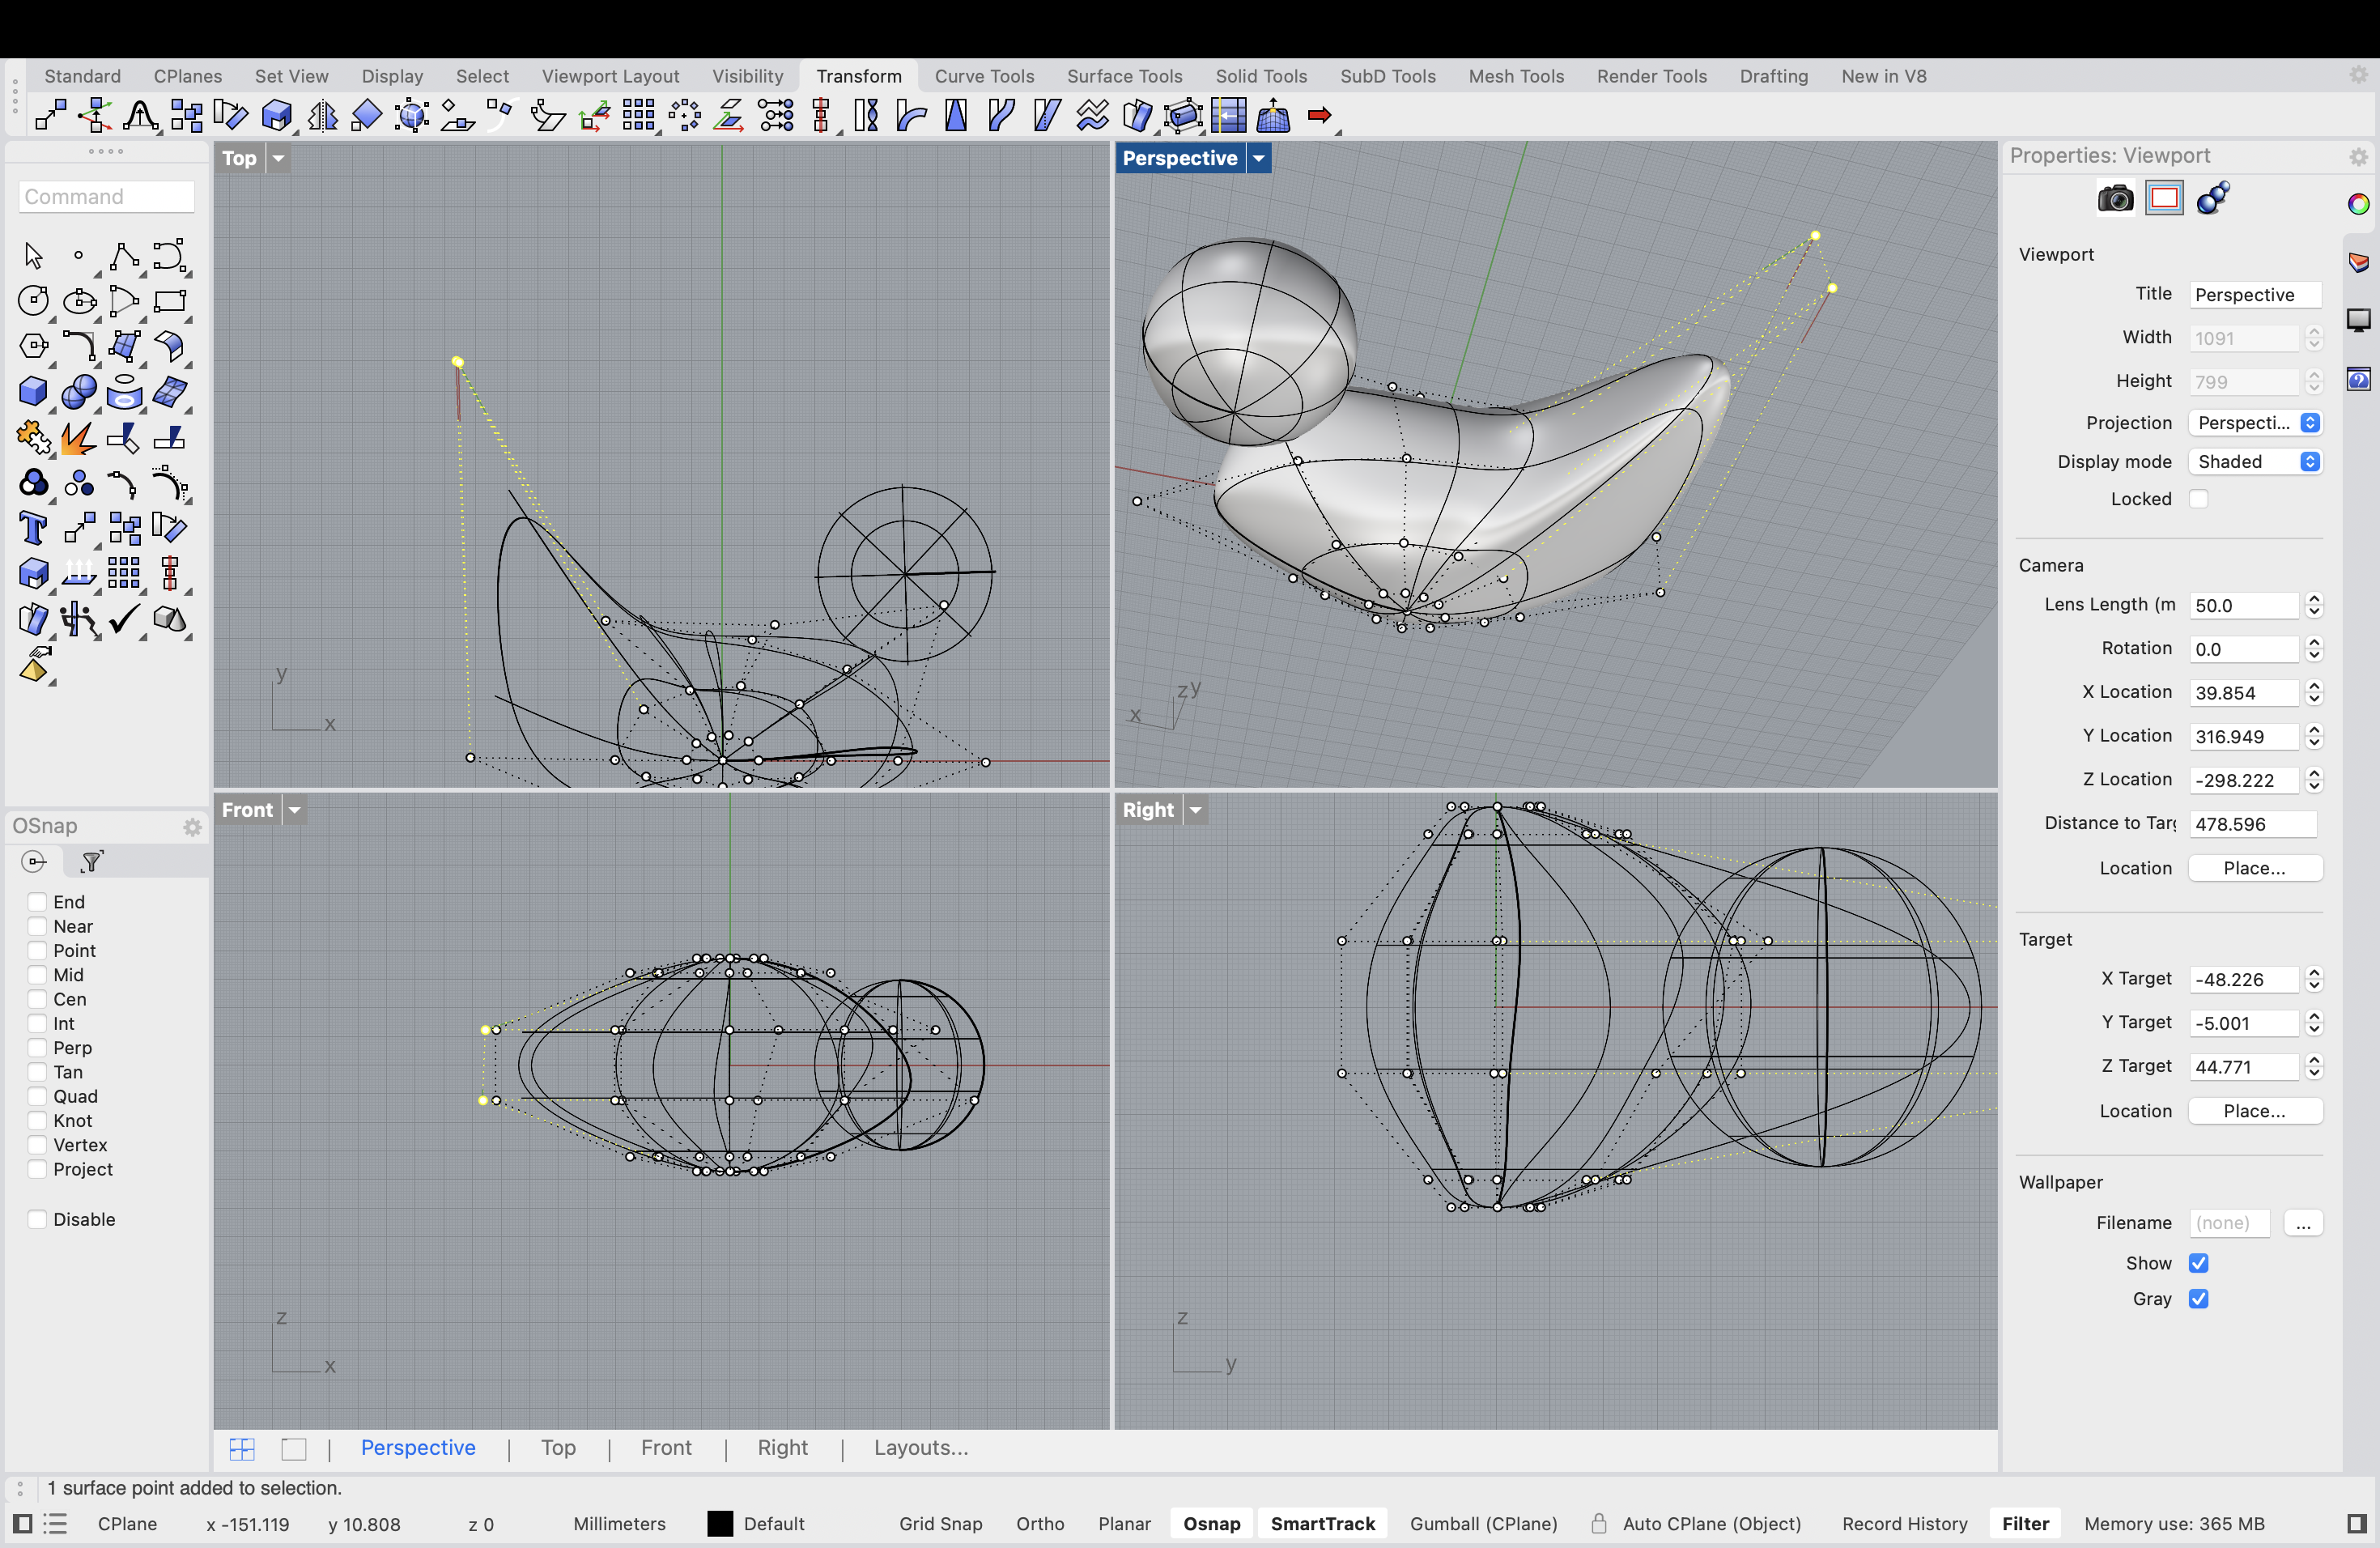Adjust the Lens Length stepper
Image resolution: width=2380 pixels, height=1548 pixels.
point(2314,606)
